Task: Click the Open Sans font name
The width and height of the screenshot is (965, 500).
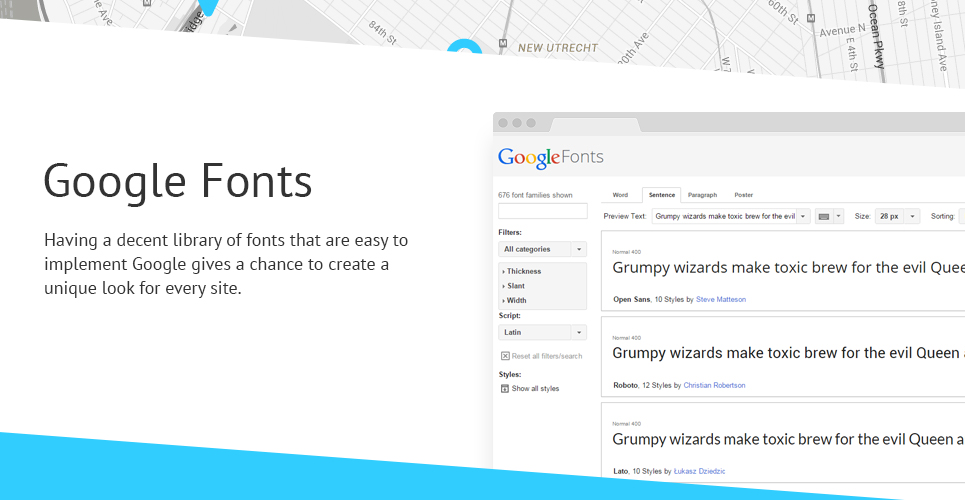Action: [x=631, y=299]
